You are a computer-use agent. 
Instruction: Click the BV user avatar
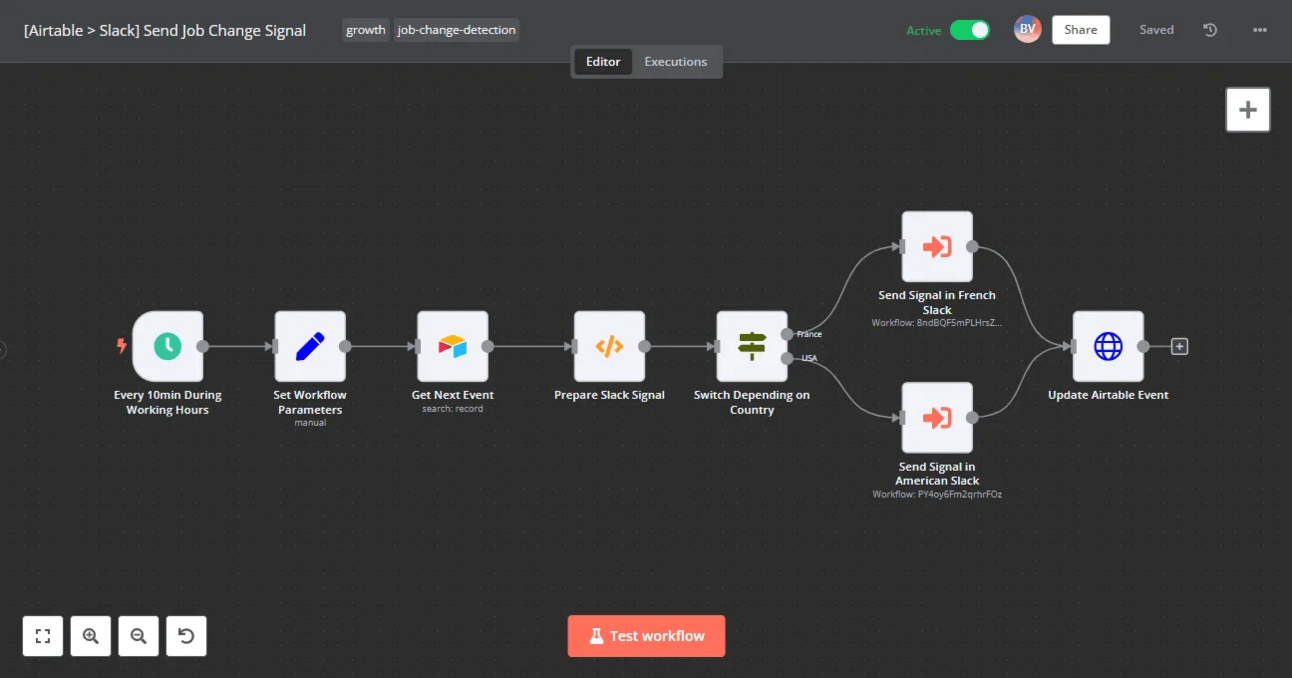(x=1027, y=29)
